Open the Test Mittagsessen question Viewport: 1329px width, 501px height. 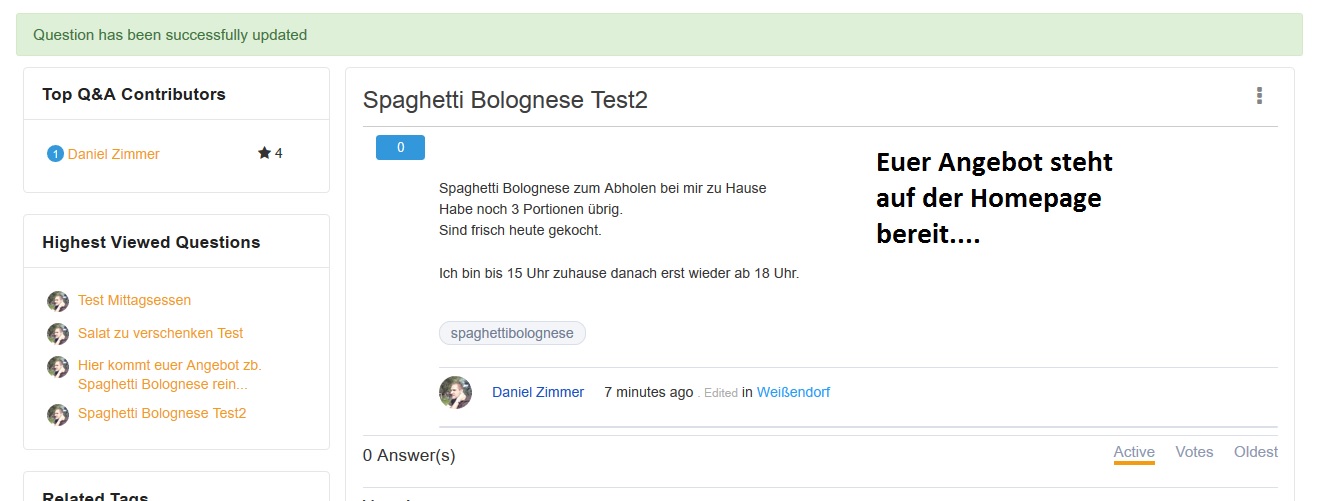pos(134,300)
